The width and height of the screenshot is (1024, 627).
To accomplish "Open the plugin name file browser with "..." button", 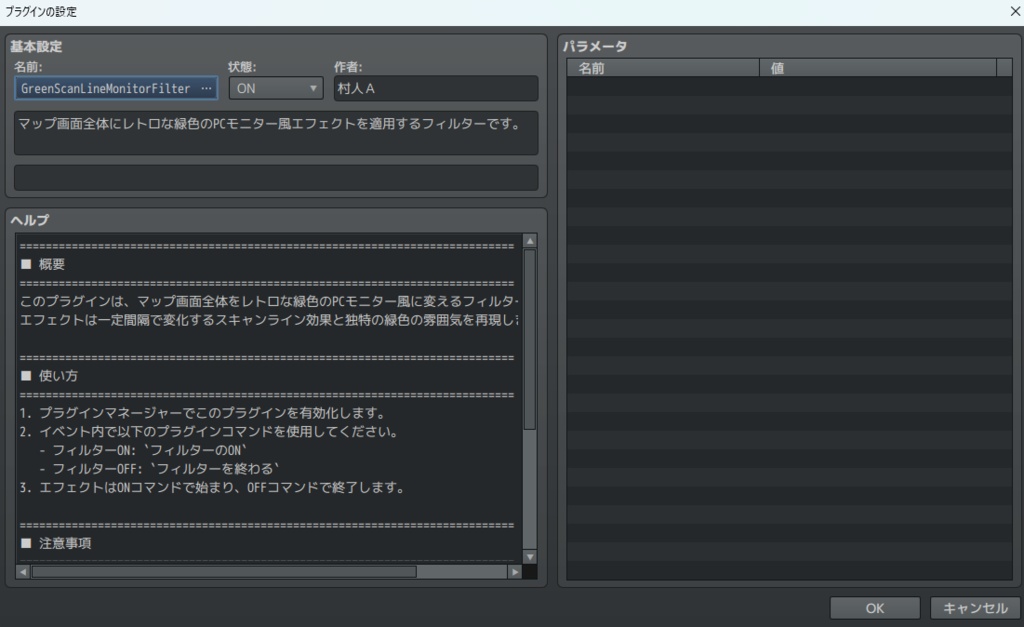I will tap(204, 88).
